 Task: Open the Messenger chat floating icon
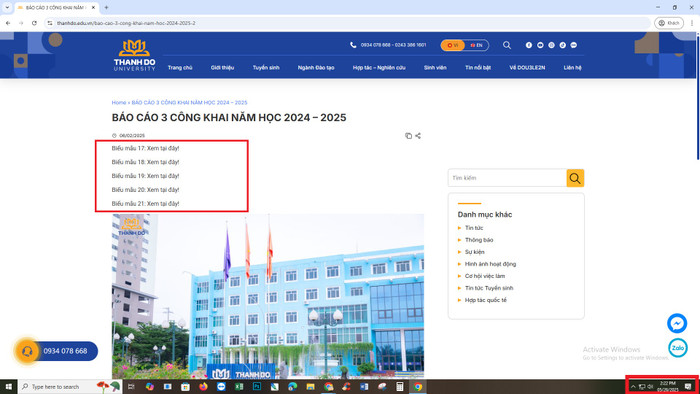[677, 323]
